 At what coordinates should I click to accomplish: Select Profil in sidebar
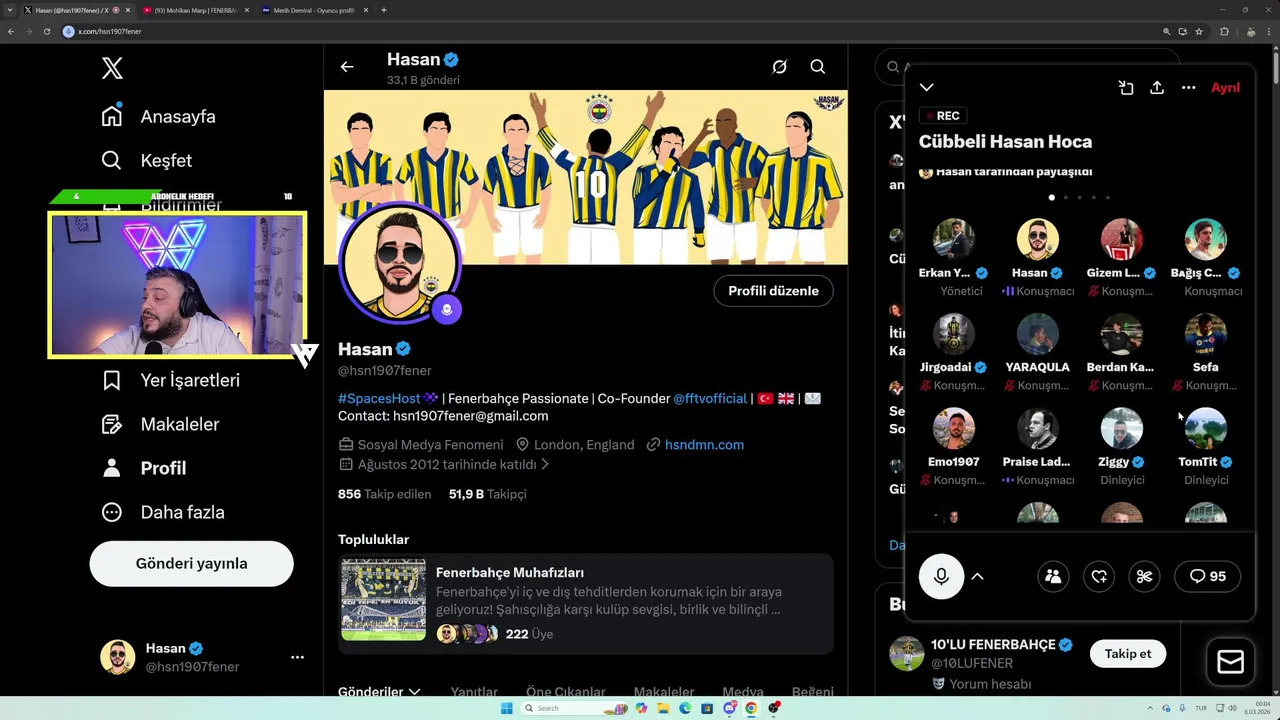pyautogui.click(x=144, y=468)
